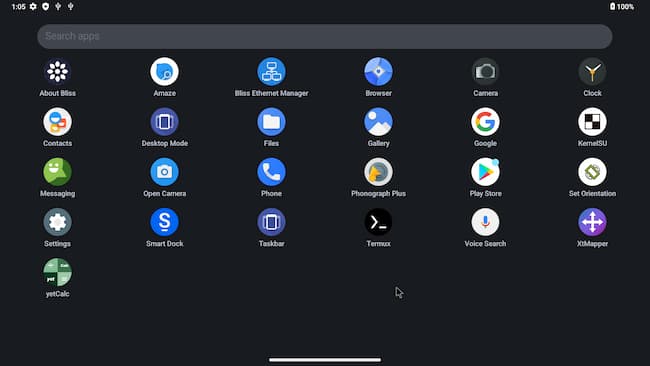Open the yetCalc calculator app
This screenshot has height=366, width=650.
coord(57,272)
